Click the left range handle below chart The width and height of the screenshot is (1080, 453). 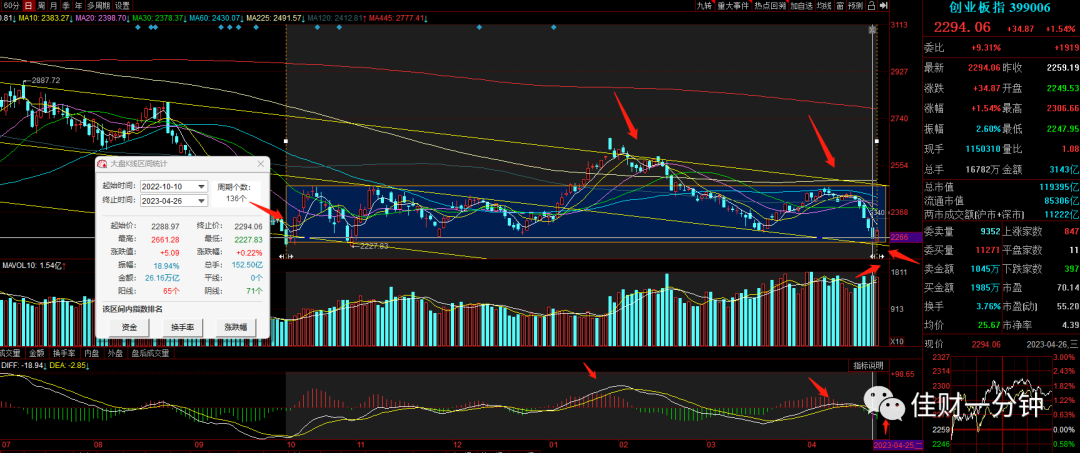pos(288,256)
